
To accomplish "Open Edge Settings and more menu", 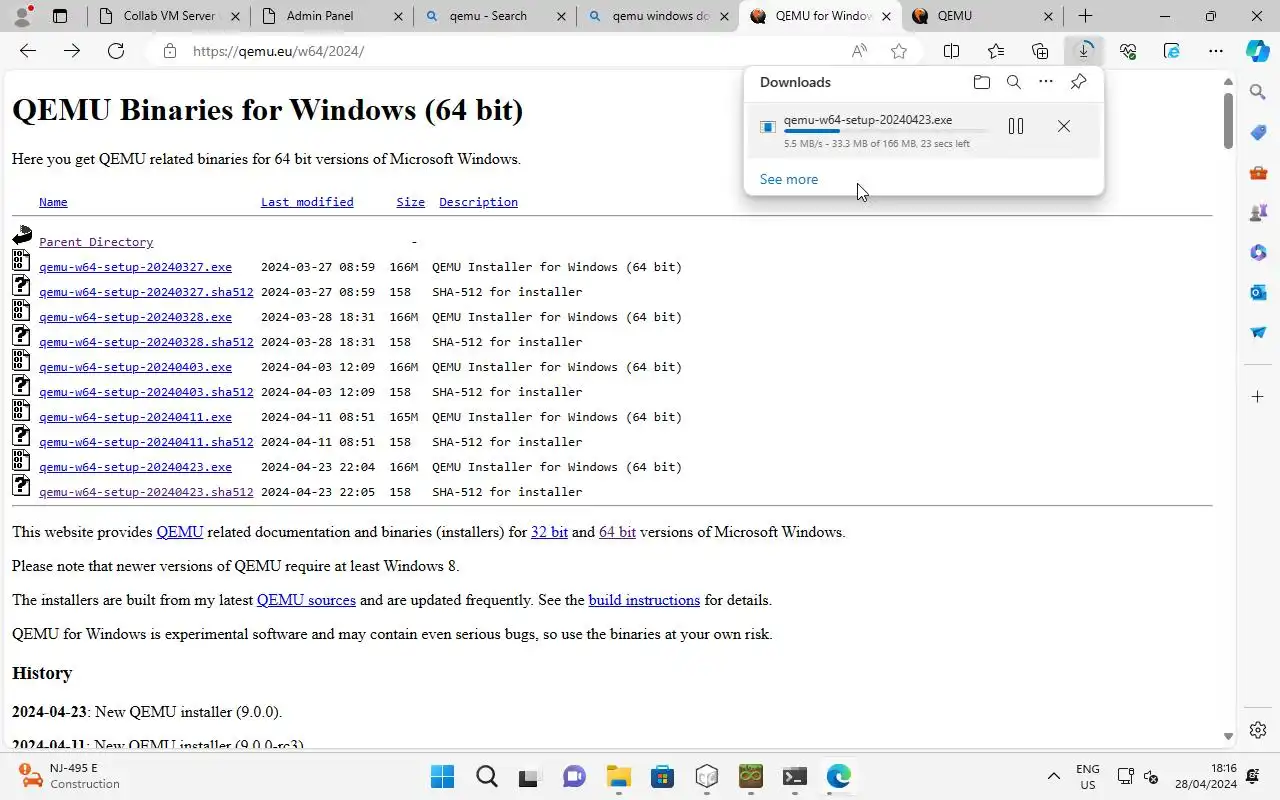I will click(x=1216, y=51).
